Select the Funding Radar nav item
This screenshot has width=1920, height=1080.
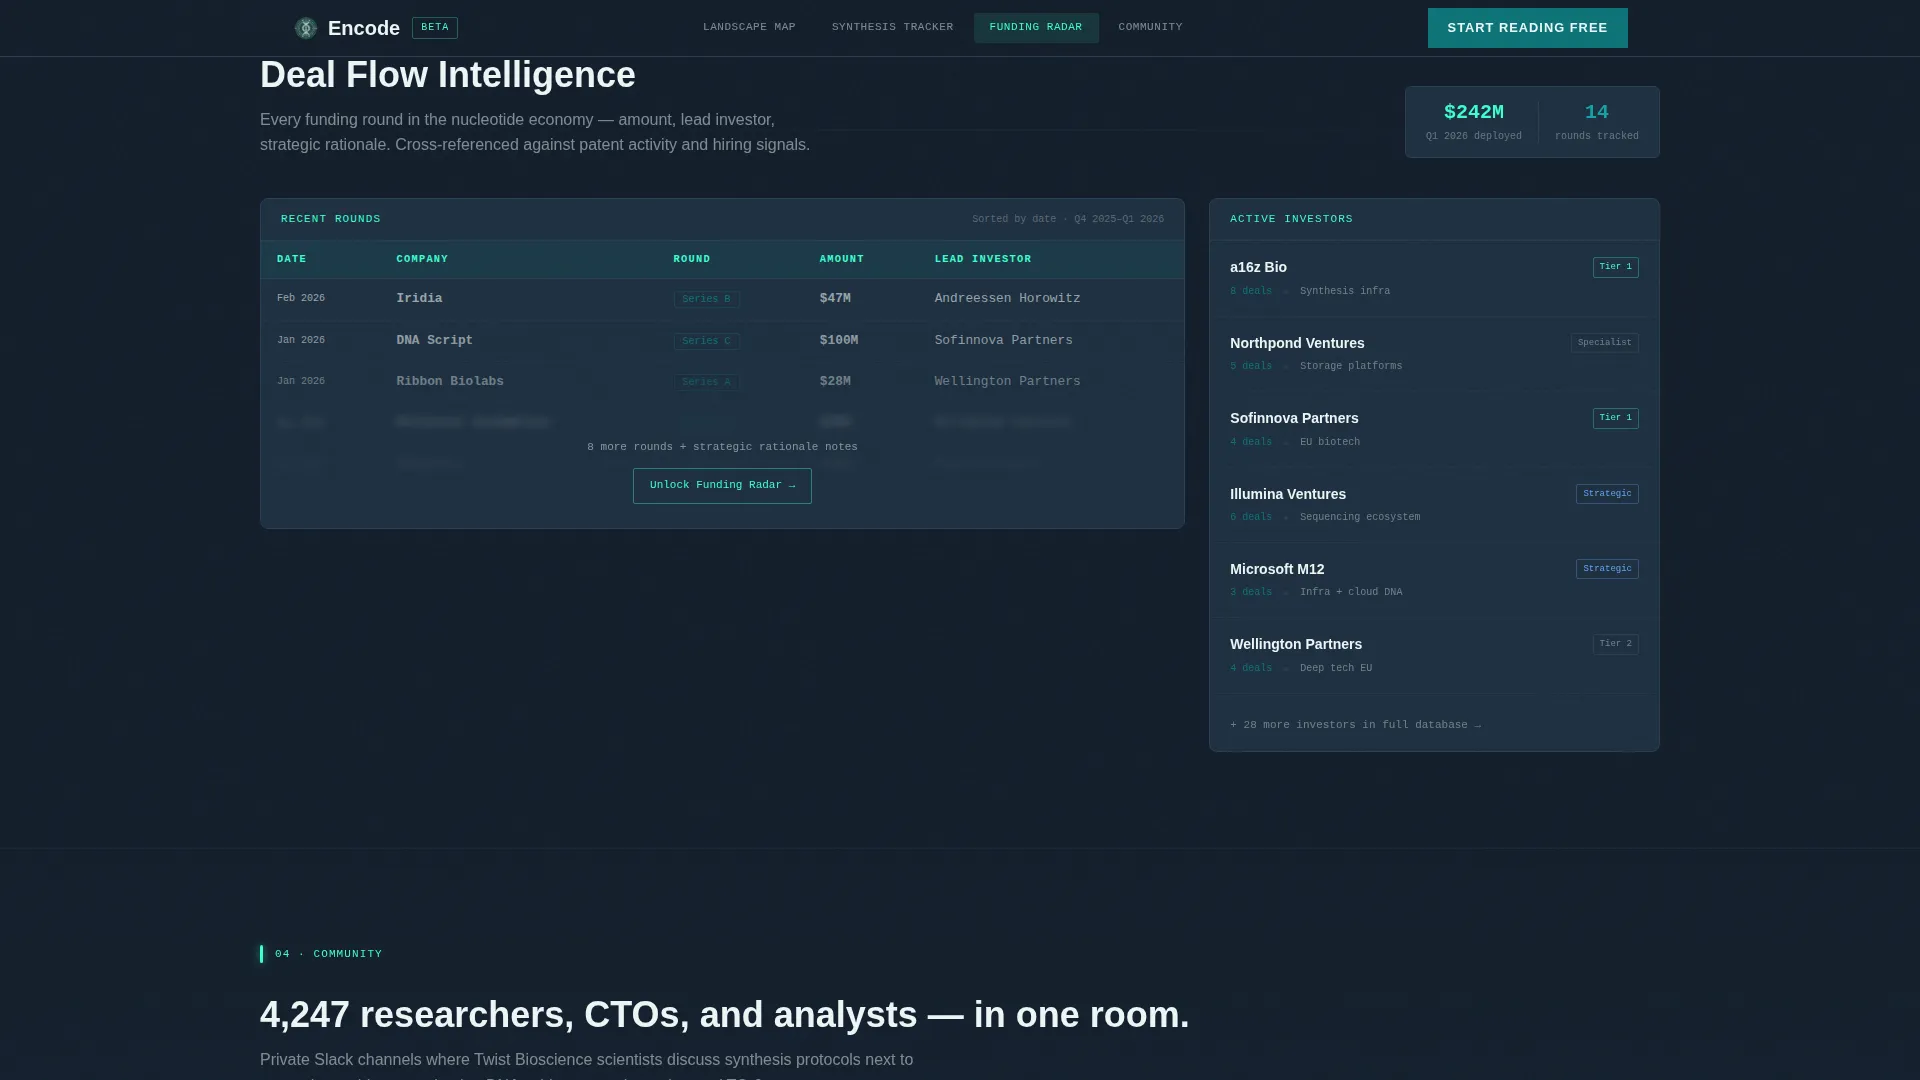coord(1036,27)
